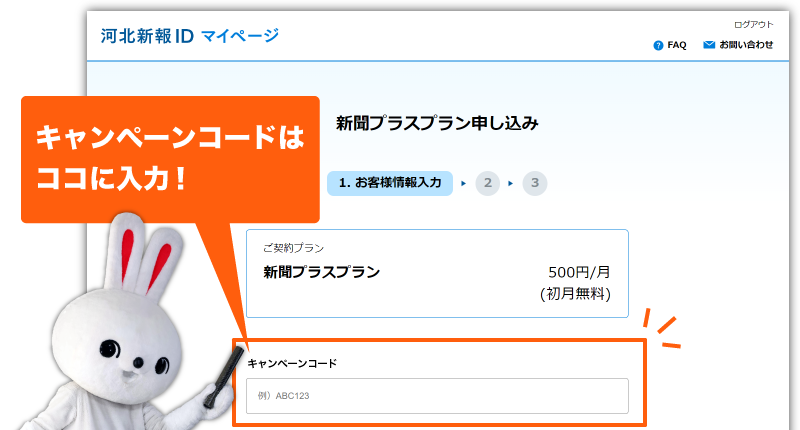Click into the キャンペーンコード input field
Viewport: 800px width, 430px height.
(x=437, y=396)
